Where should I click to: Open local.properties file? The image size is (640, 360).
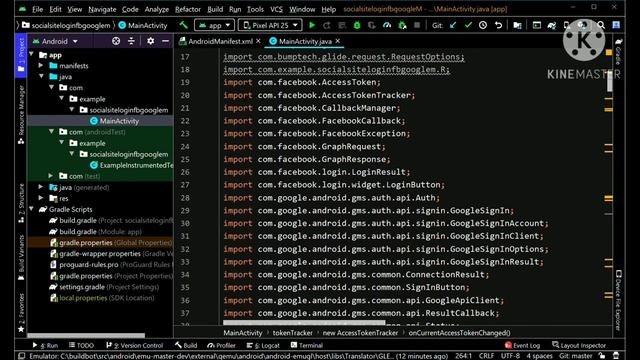(102, 298)
